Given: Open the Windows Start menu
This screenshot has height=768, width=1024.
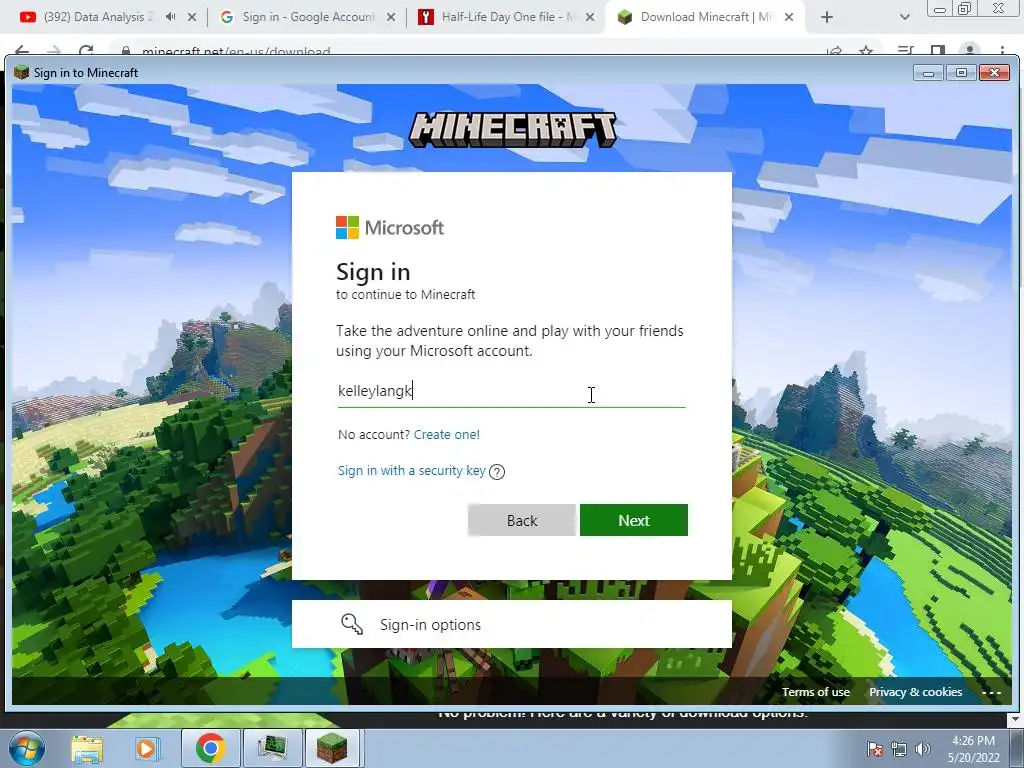Looking at the screenshot, I should pyautogui.click(x=26, y=748).
